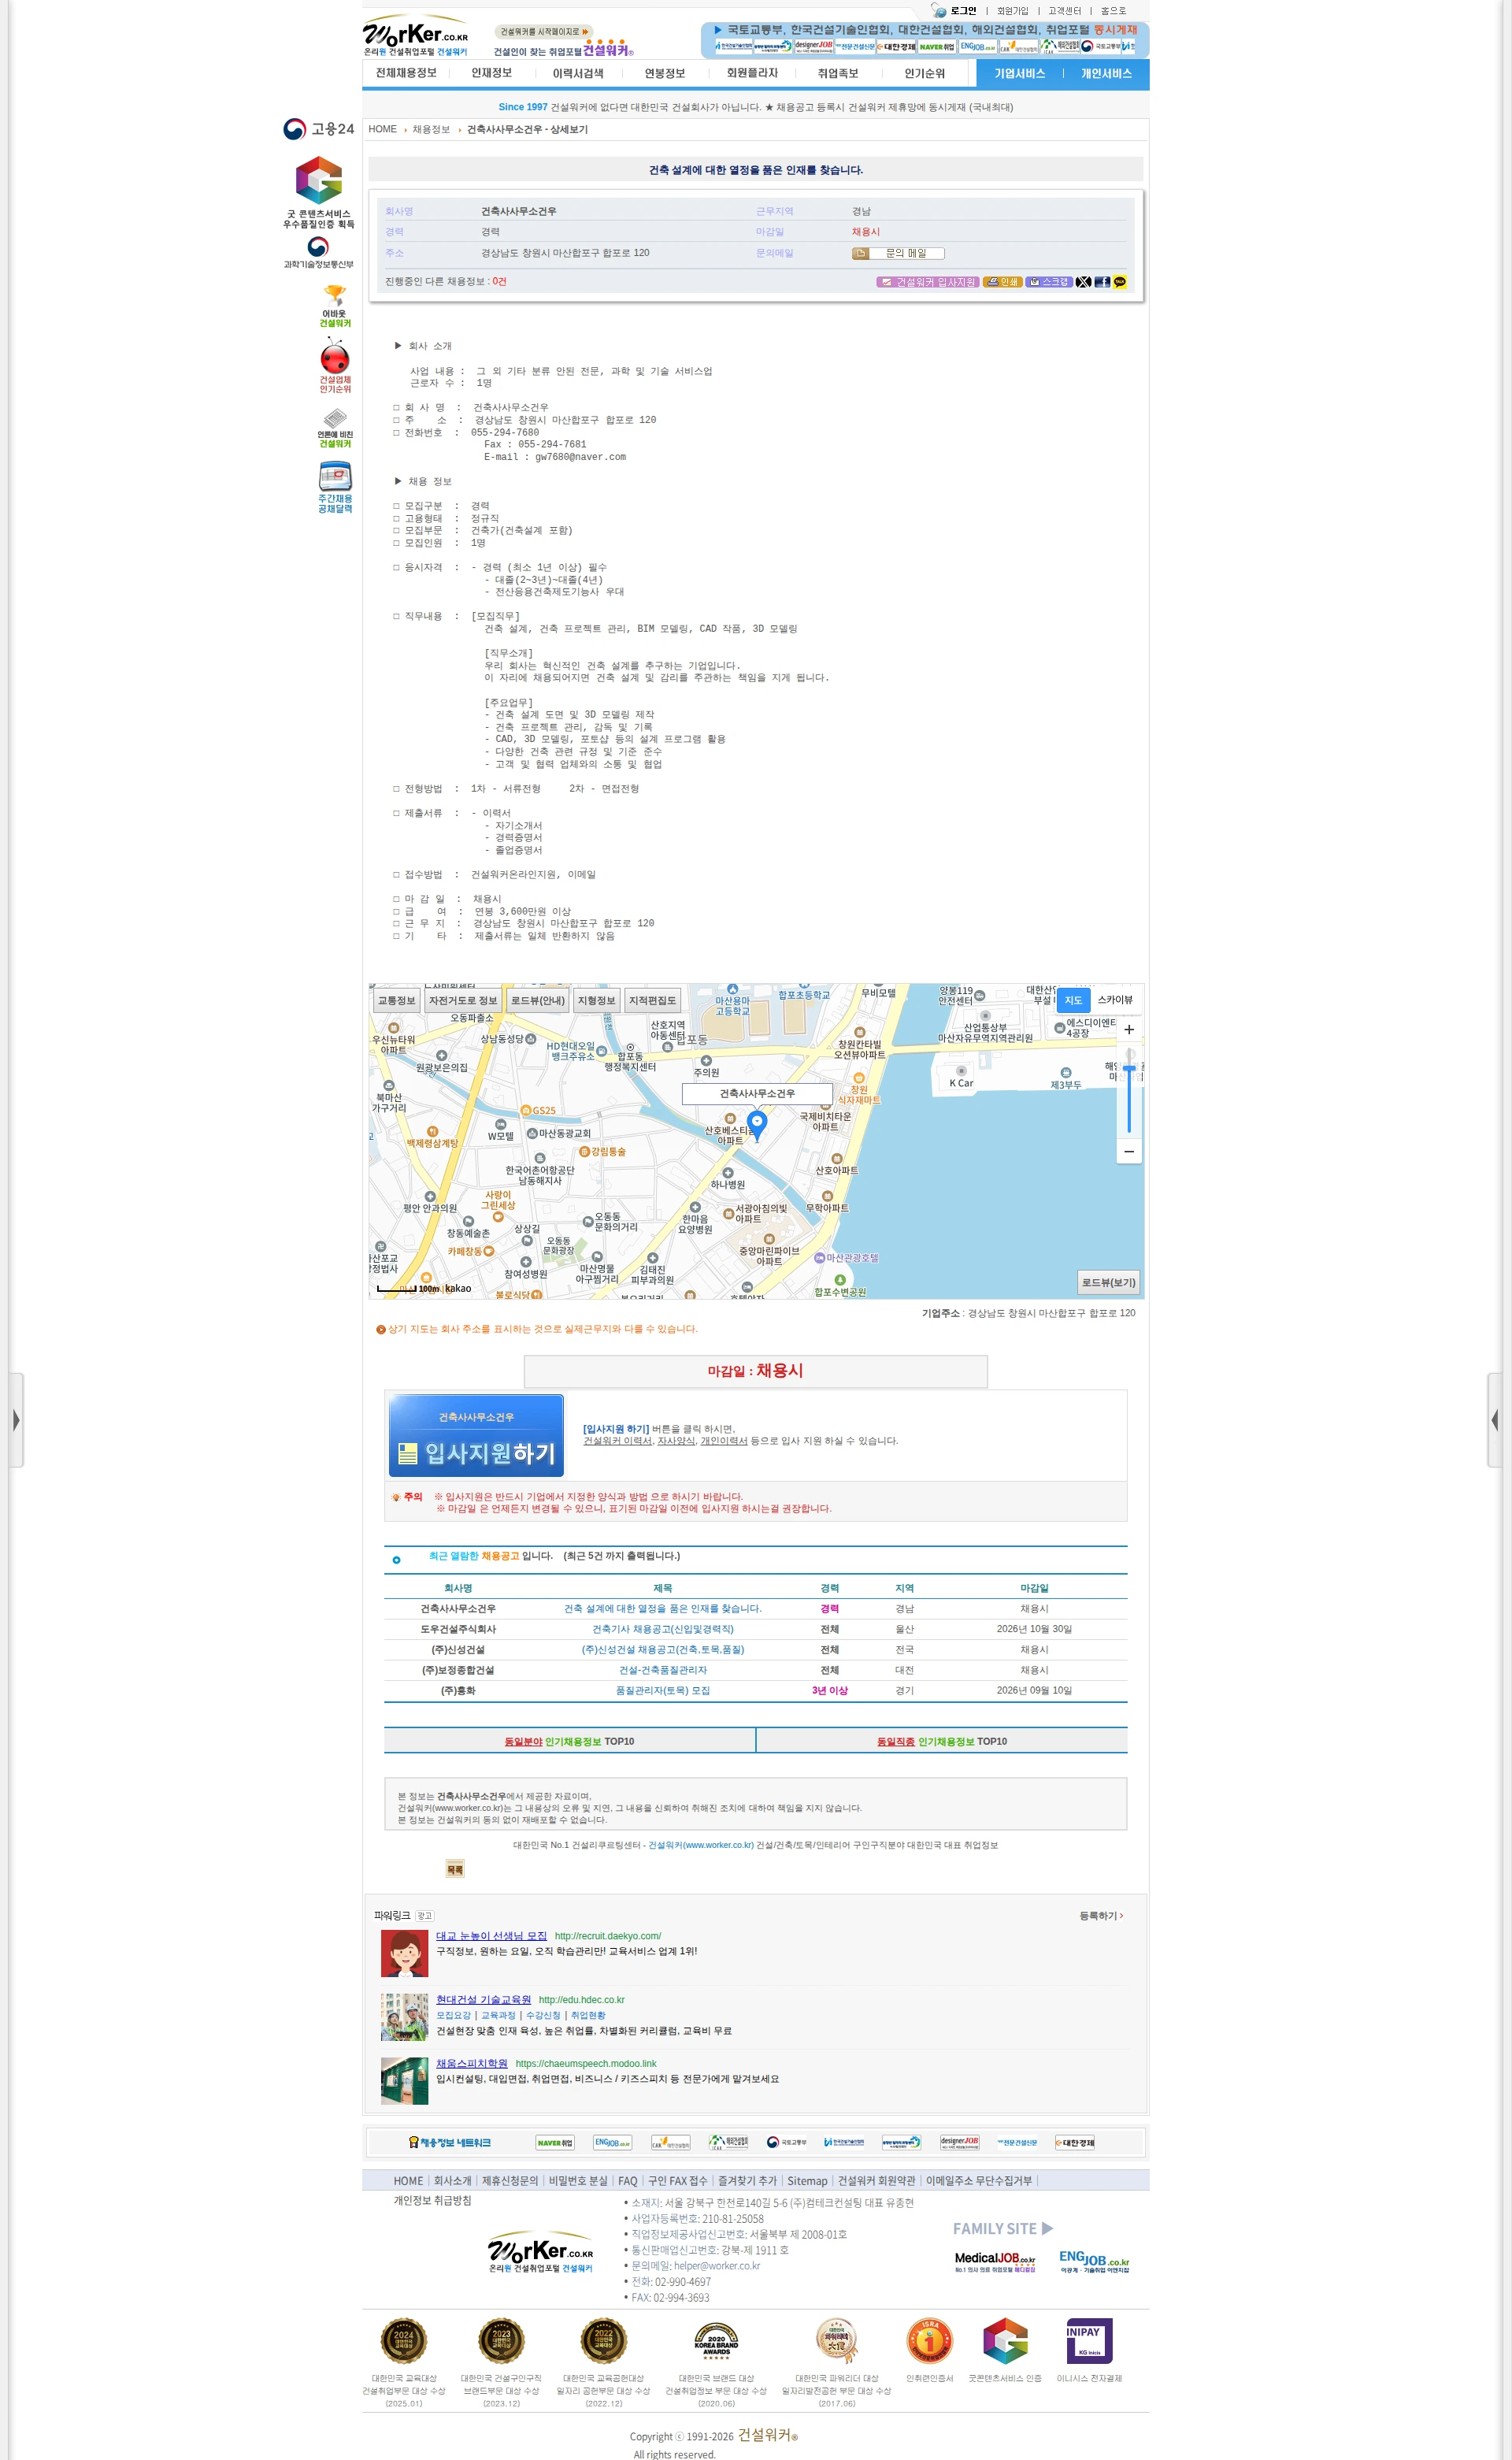Click the 채용정보 breadcrumb link

coord(431,129)
